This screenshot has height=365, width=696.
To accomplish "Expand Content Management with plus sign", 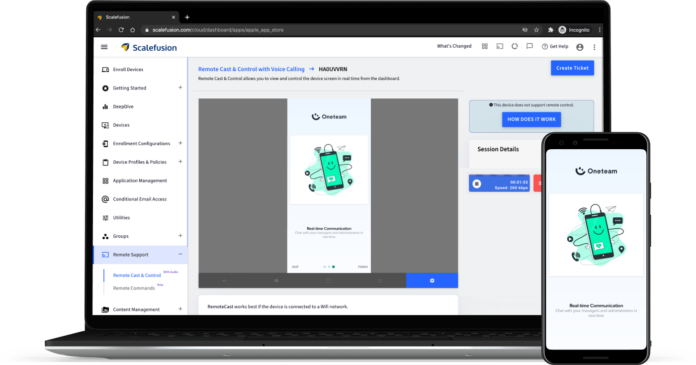I will [180, 309].
